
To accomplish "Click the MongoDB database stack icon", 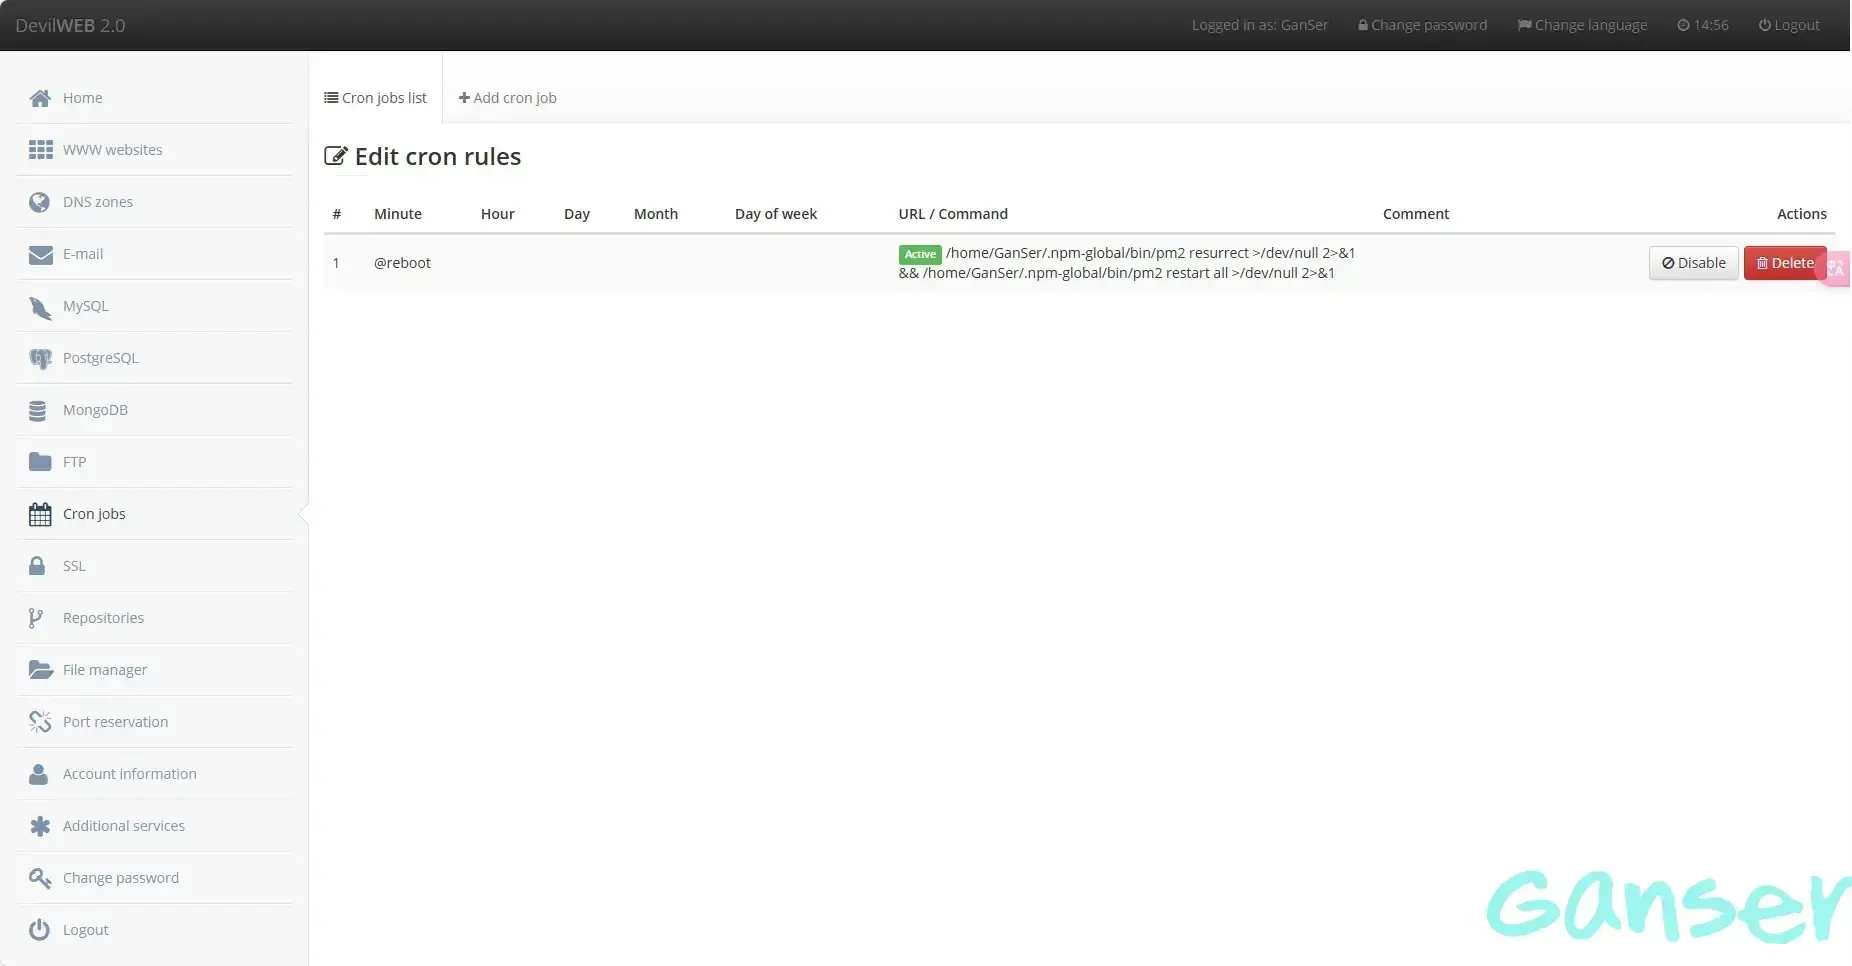I will coord(38,410).
